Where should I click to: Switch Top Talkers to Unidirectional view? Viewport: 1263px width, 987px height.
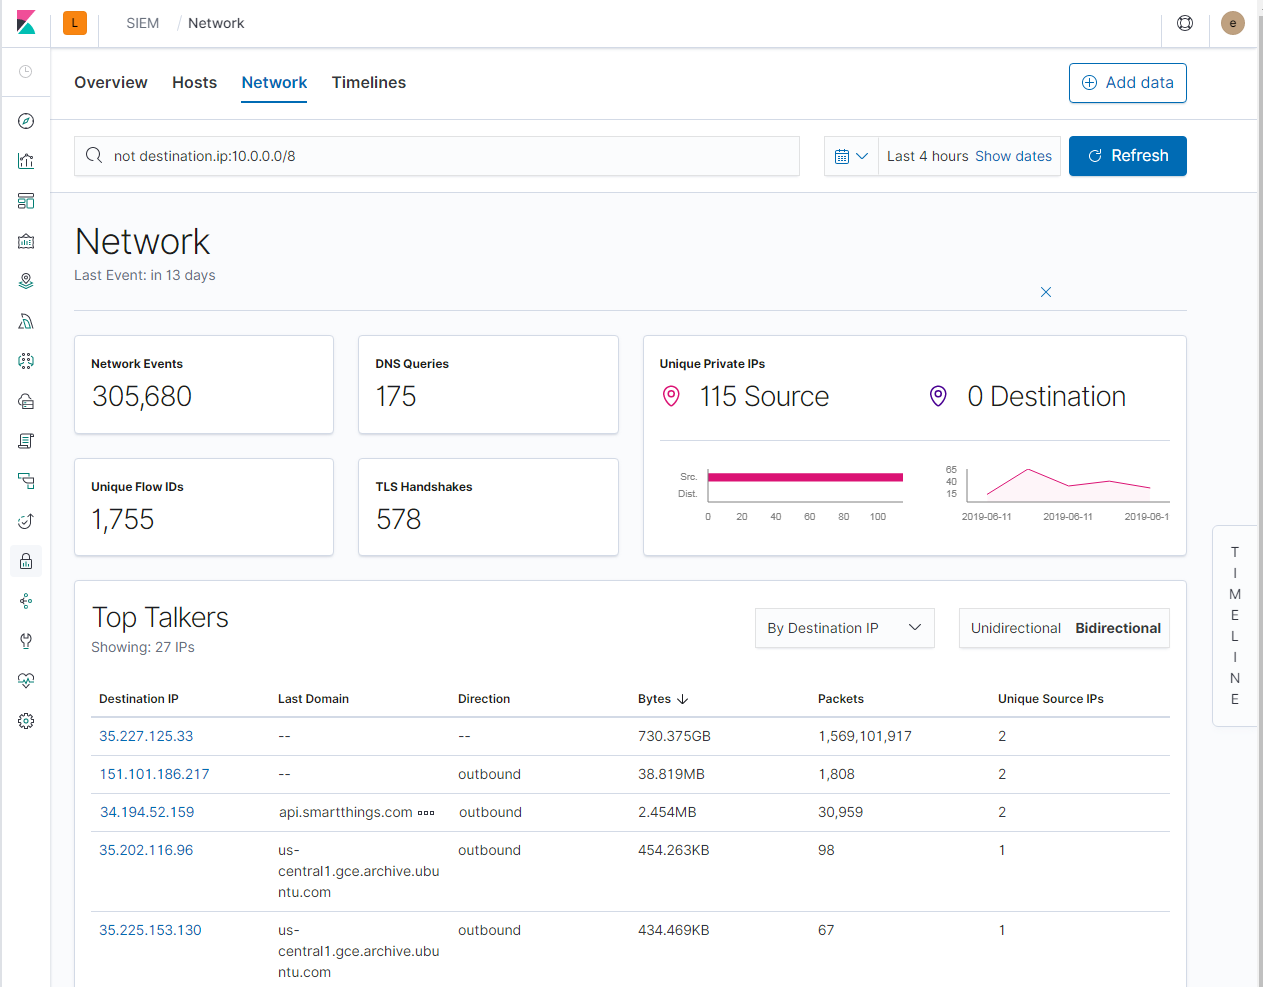[1016, 628]
